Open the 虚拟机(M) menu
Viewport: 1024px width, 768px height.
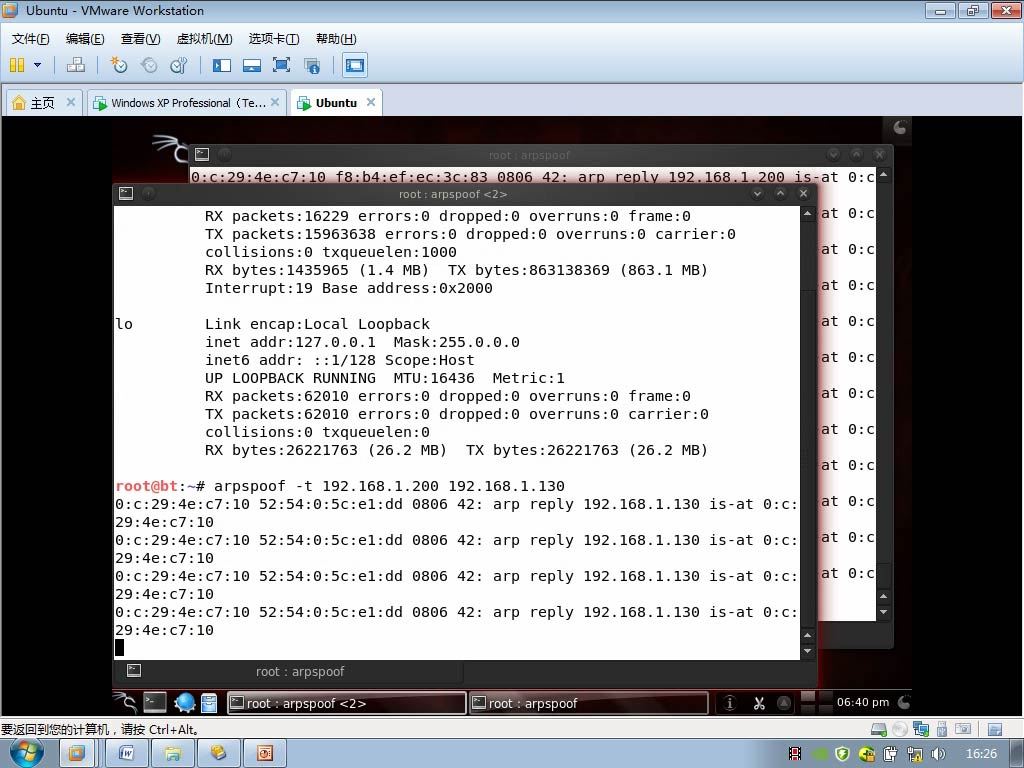[204, 39]
